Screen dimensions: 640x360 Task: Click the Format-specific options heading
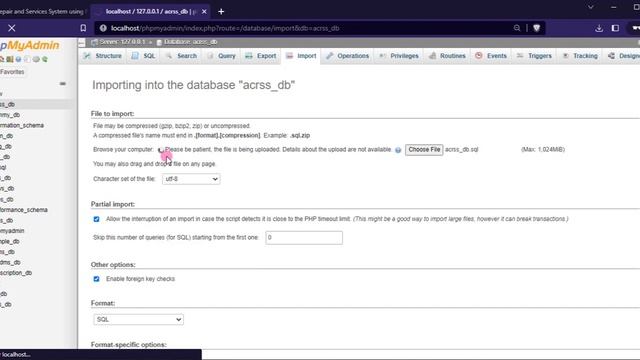coord(129,345)
